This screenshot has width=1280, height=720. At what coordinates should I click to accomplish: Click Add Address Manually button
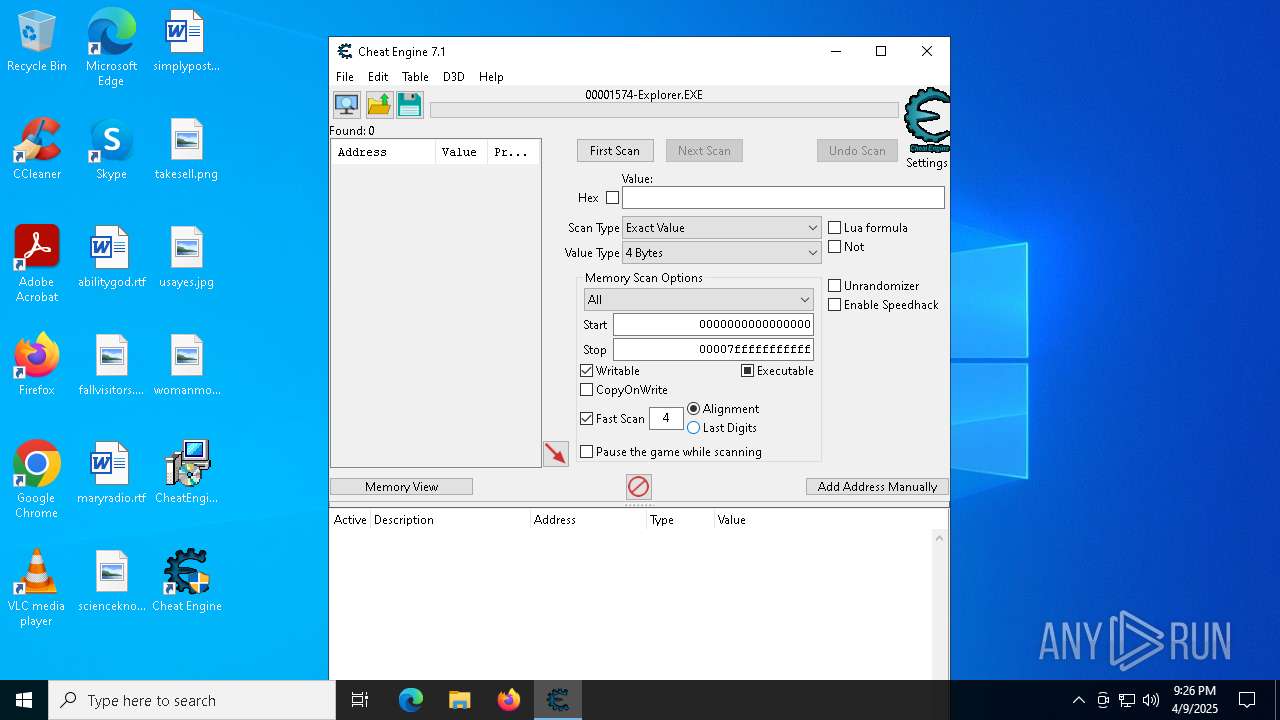(x=877, y=487)
